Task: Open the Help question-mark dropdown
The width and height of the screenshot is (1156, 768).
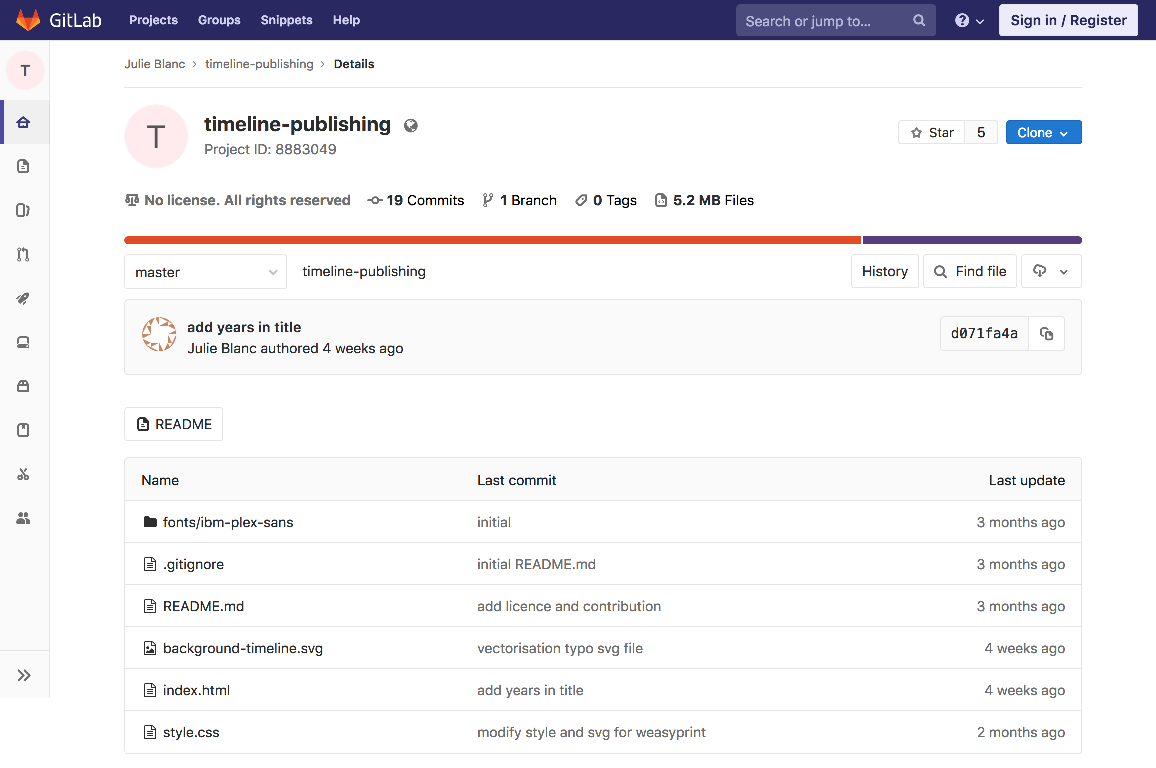Action: [x=969, y=21]
